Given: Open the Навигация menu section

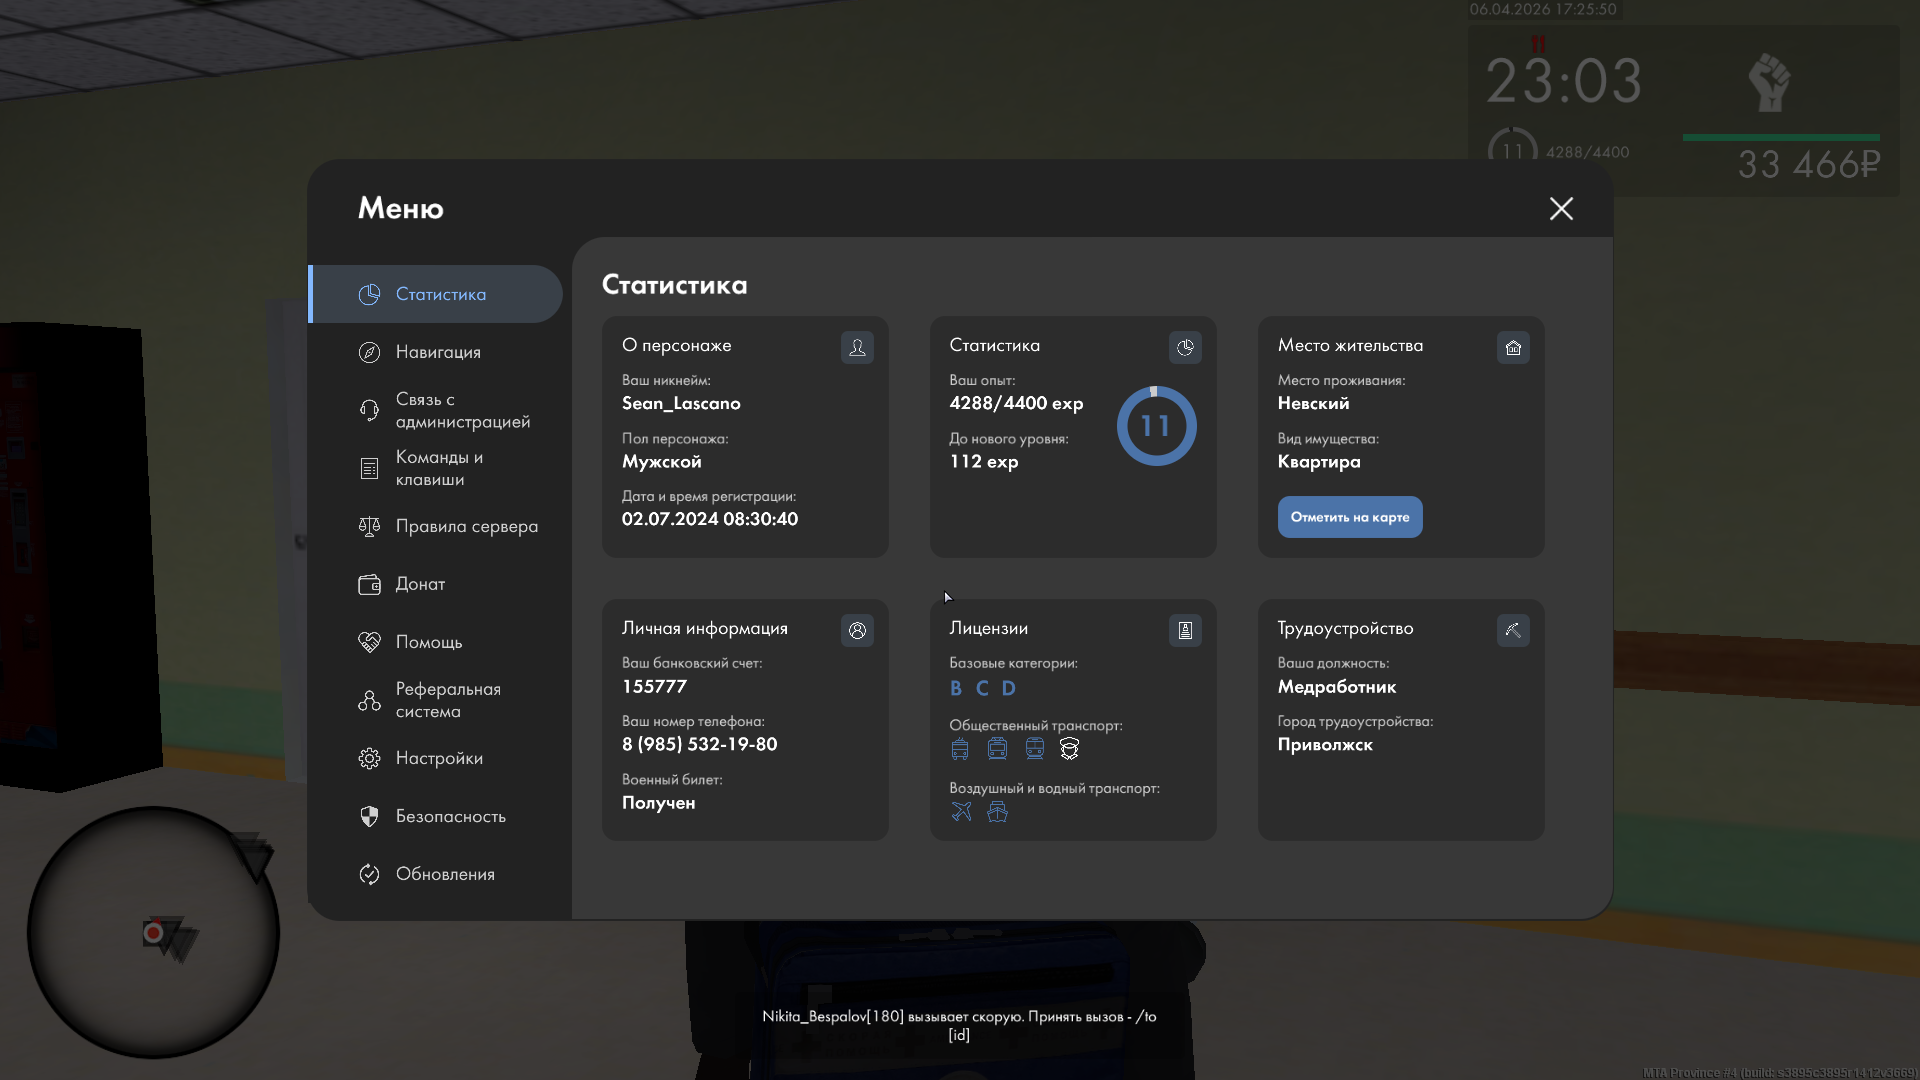Looking at the screenshot, I should pyautogui.click(x=438, y=352).
